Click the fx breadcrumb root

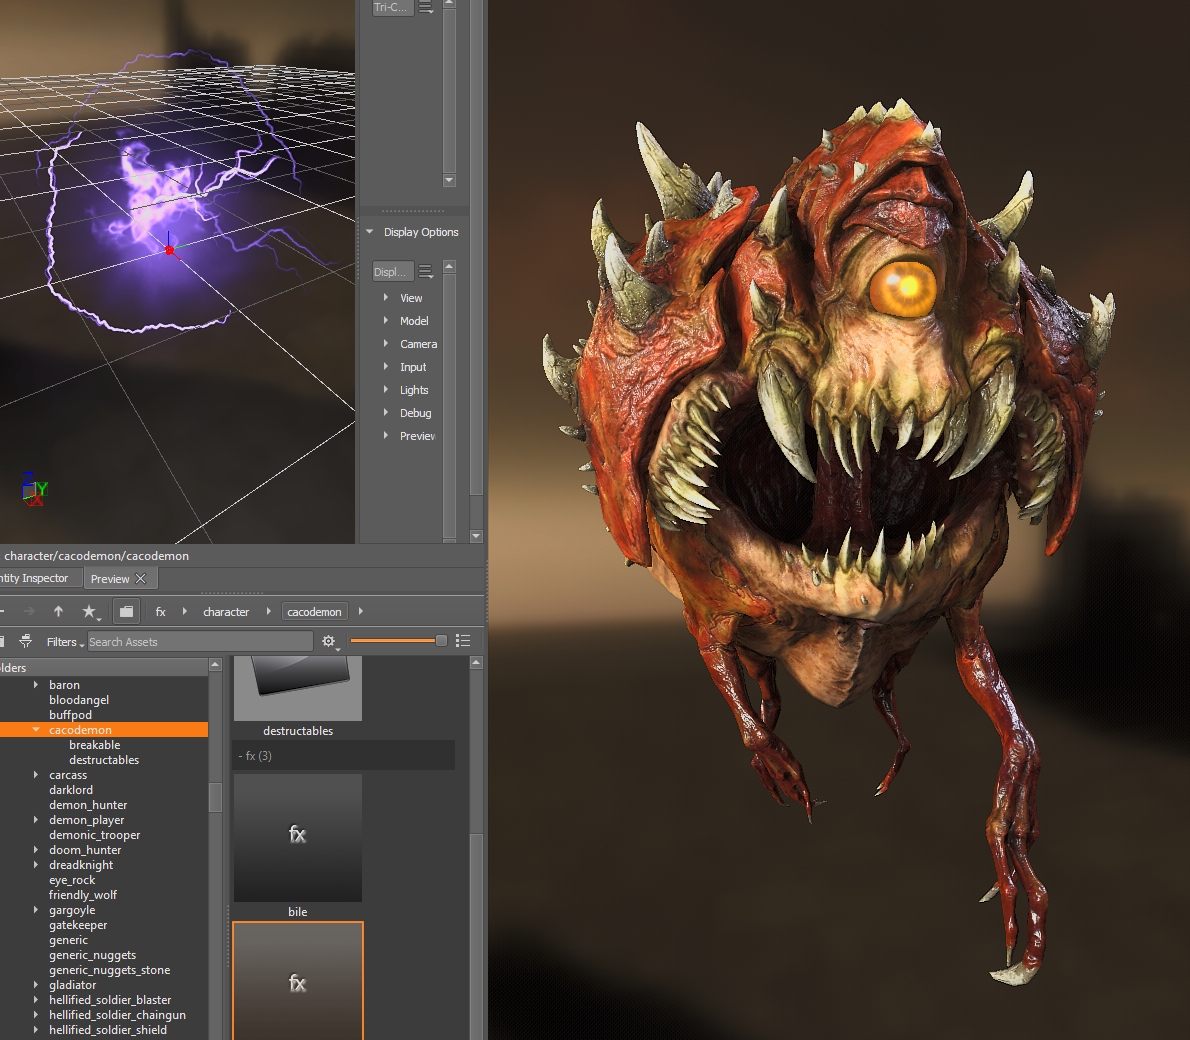point(160,612)
